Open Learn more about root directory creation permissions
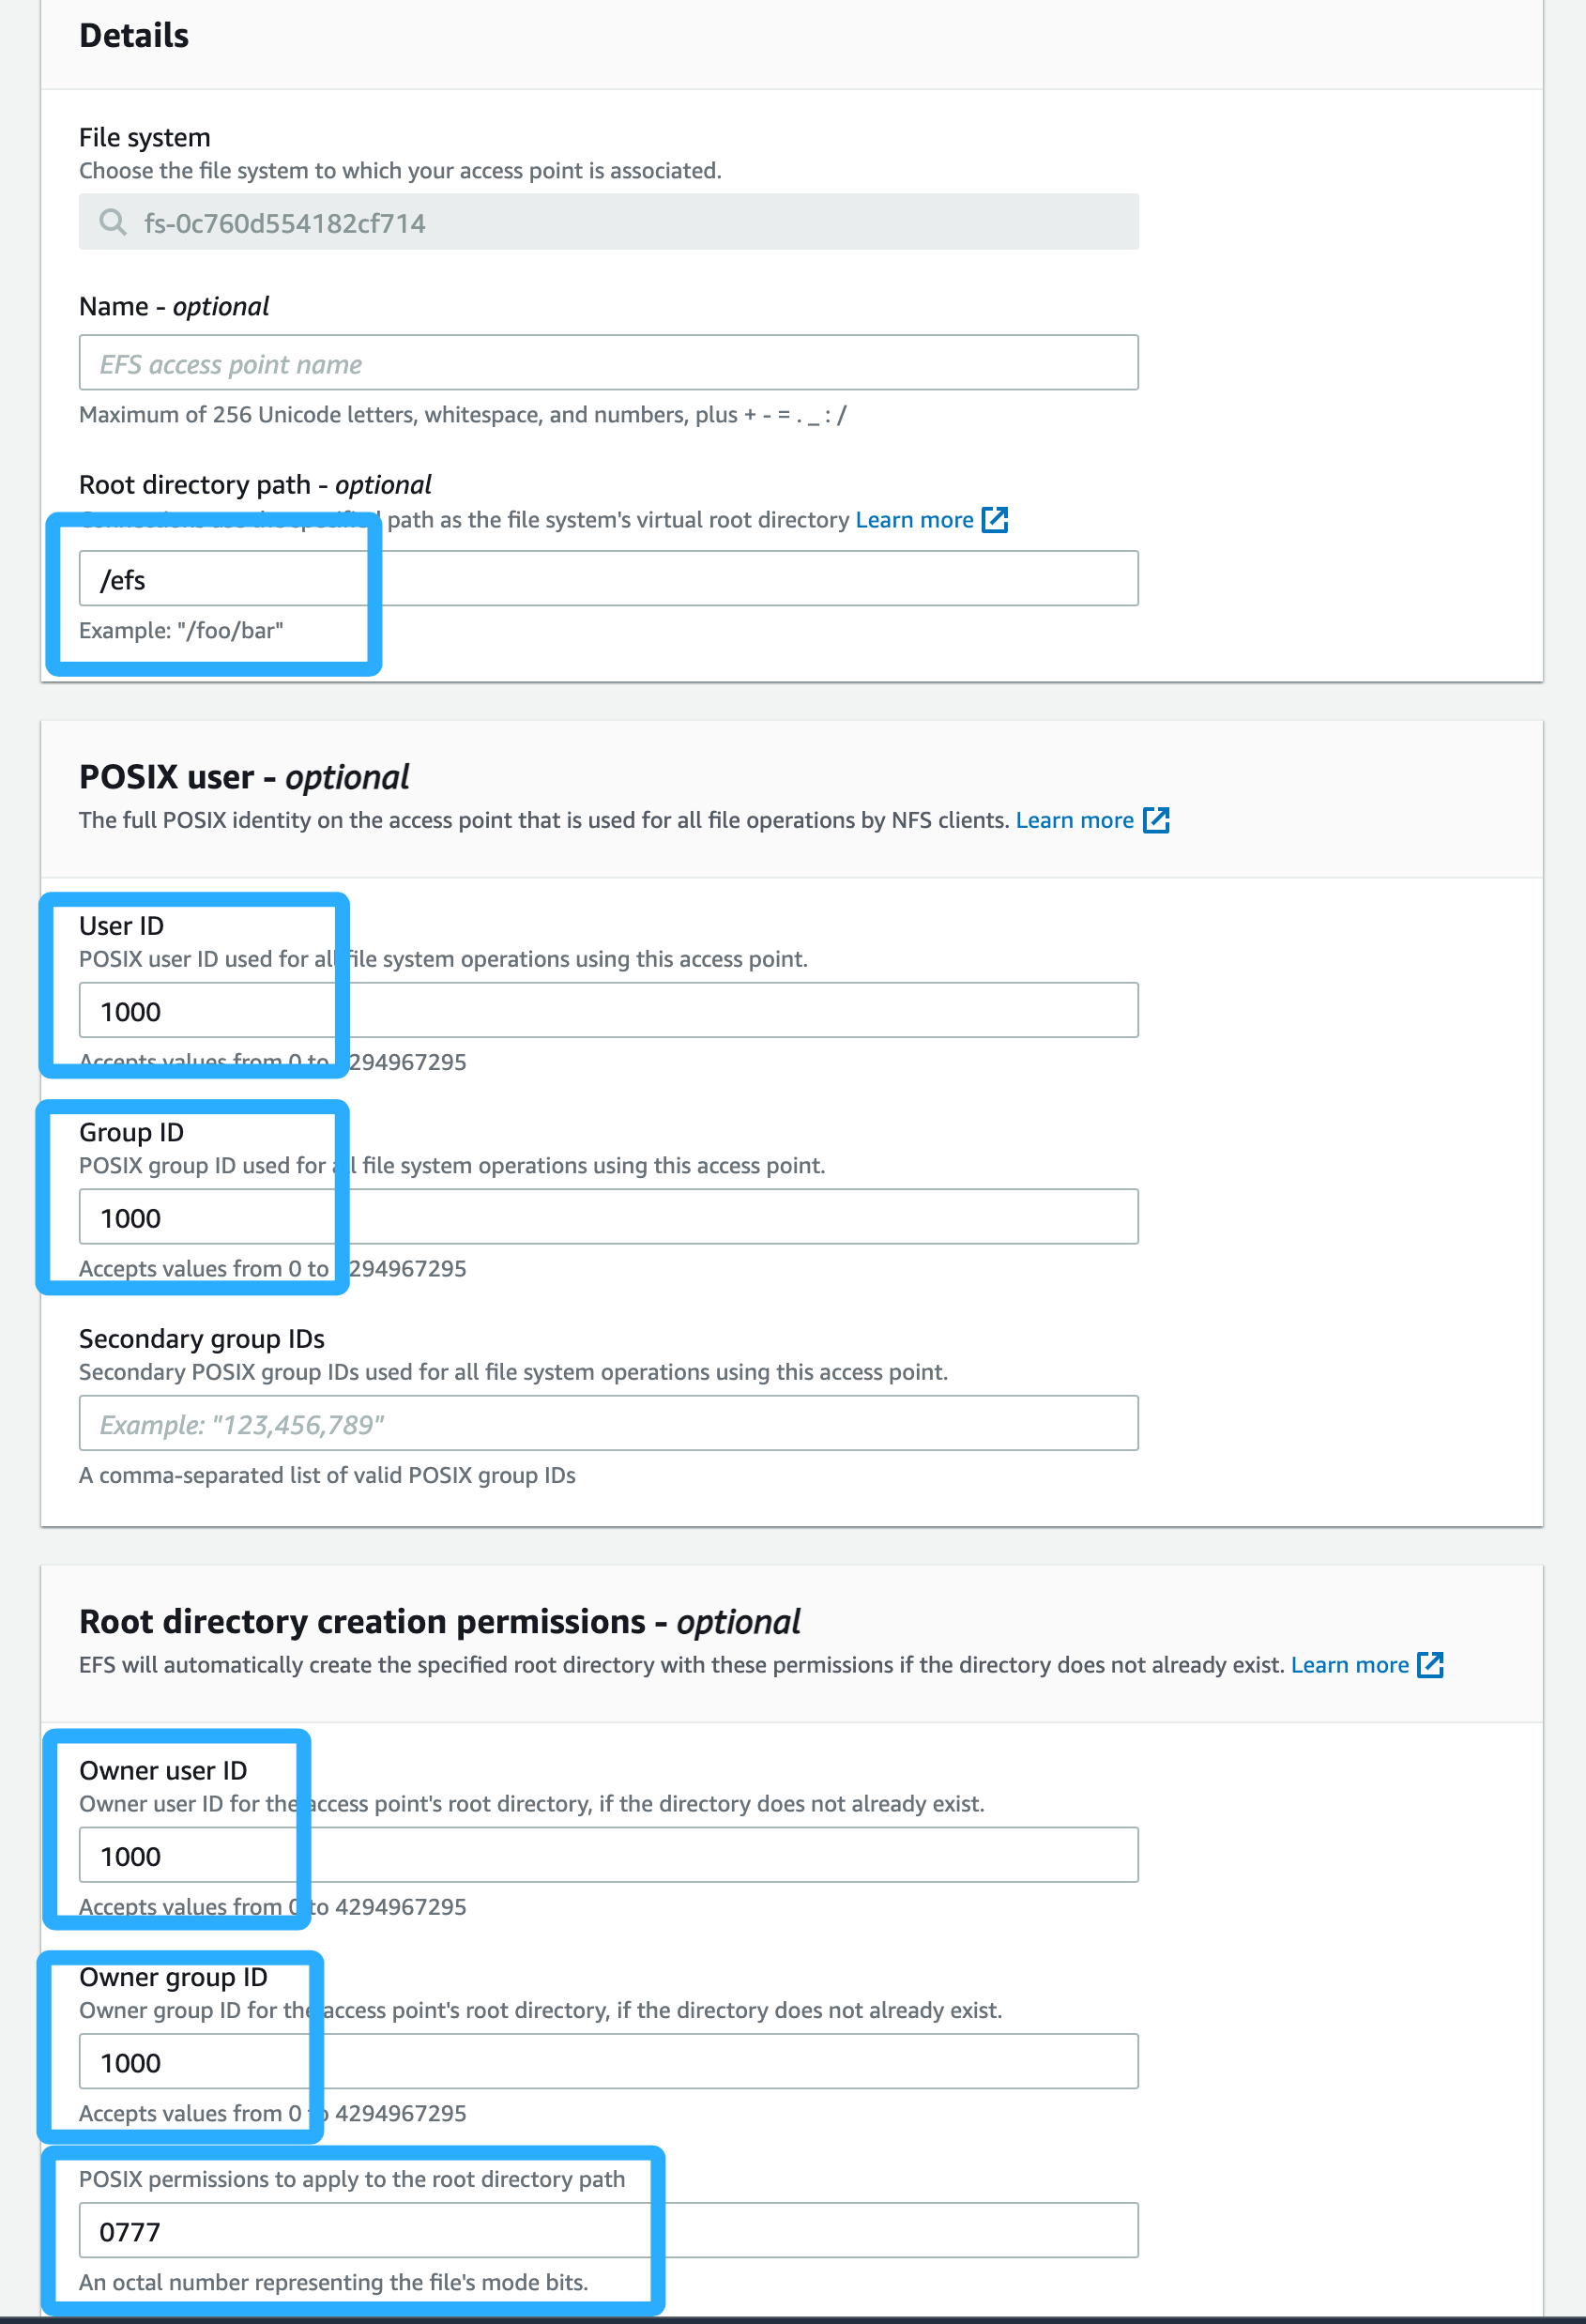 click(1351, 1665)
